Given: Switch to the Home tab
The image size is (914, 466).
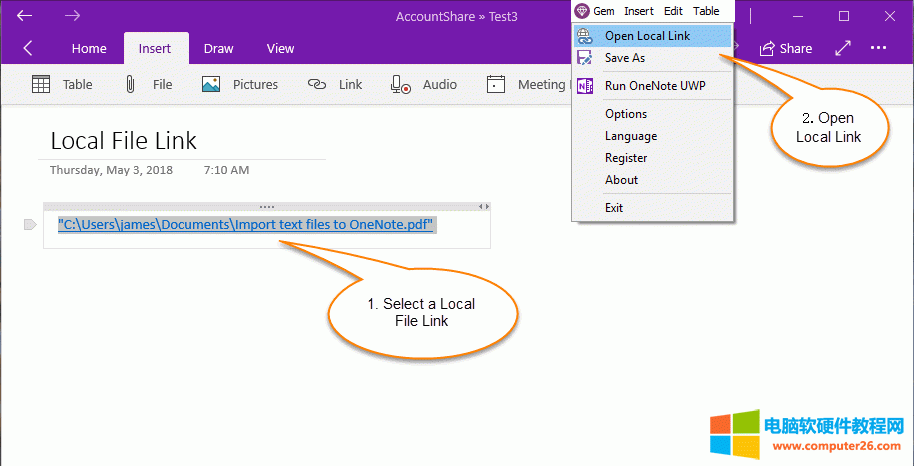Looking at the screenshot, I should pyautogui.click(x=89, y=48).
